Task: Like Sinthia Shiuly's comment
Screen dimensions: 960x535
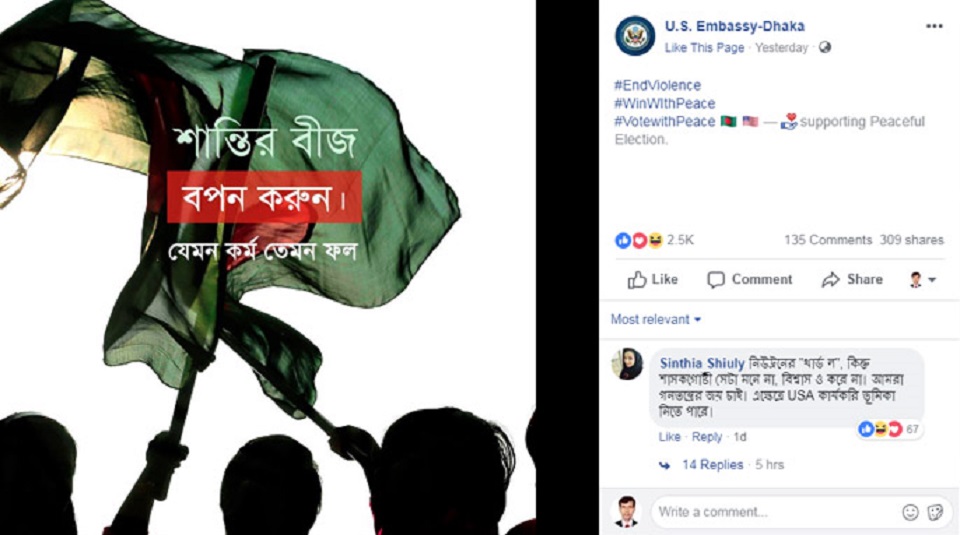Action: coord(669,437)
